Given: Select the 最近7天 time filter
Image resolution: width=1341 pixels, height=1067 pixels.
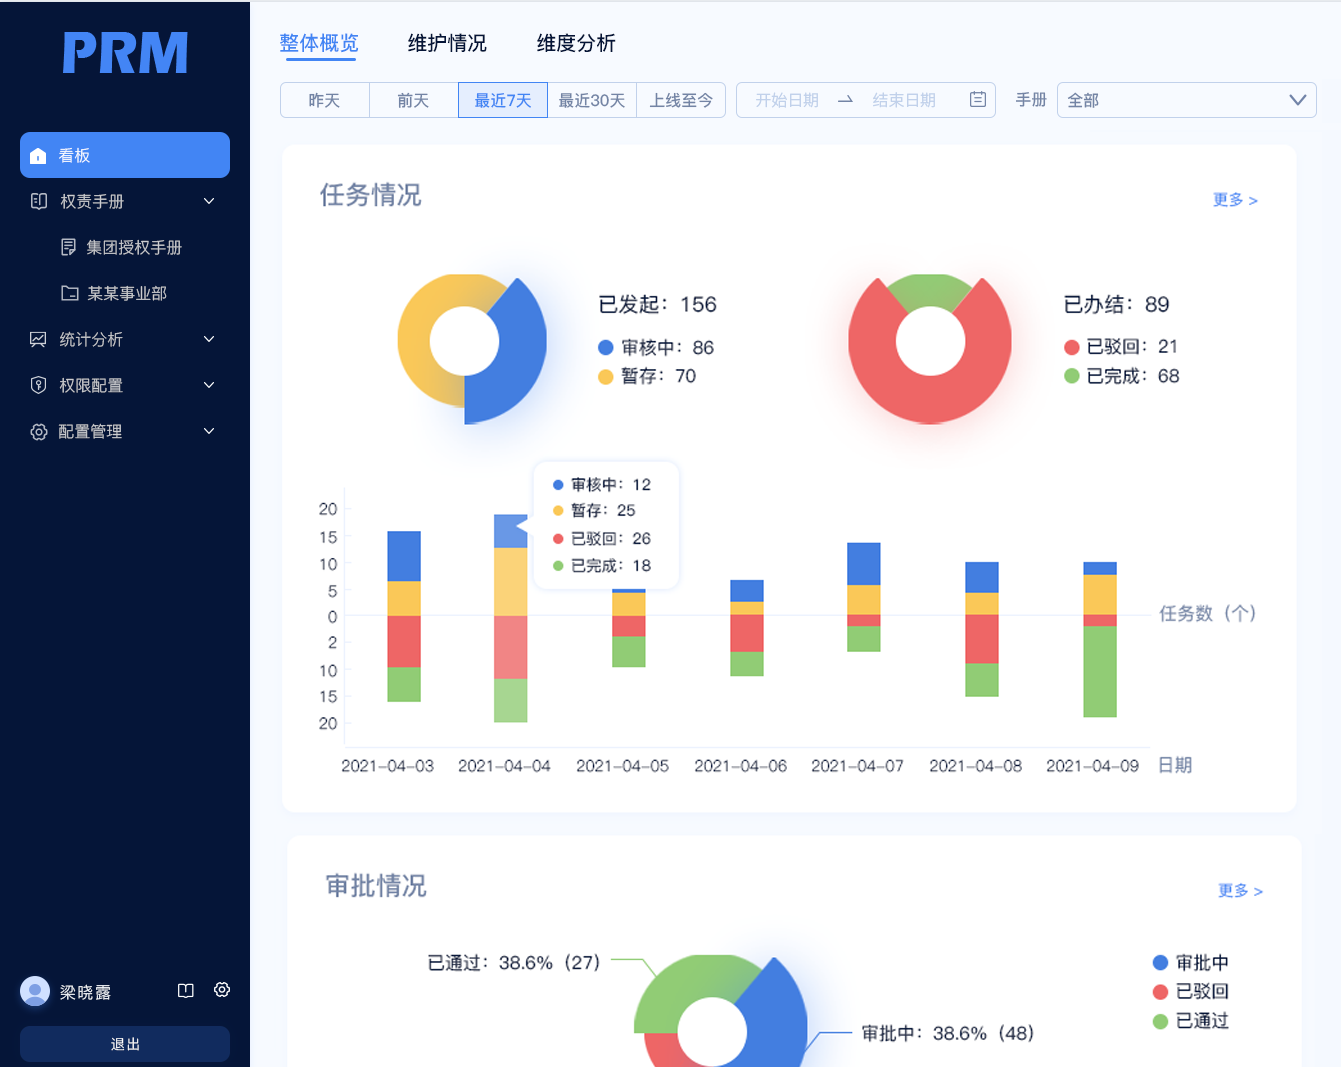Looking at the screenshot, I should click(503, 100).
